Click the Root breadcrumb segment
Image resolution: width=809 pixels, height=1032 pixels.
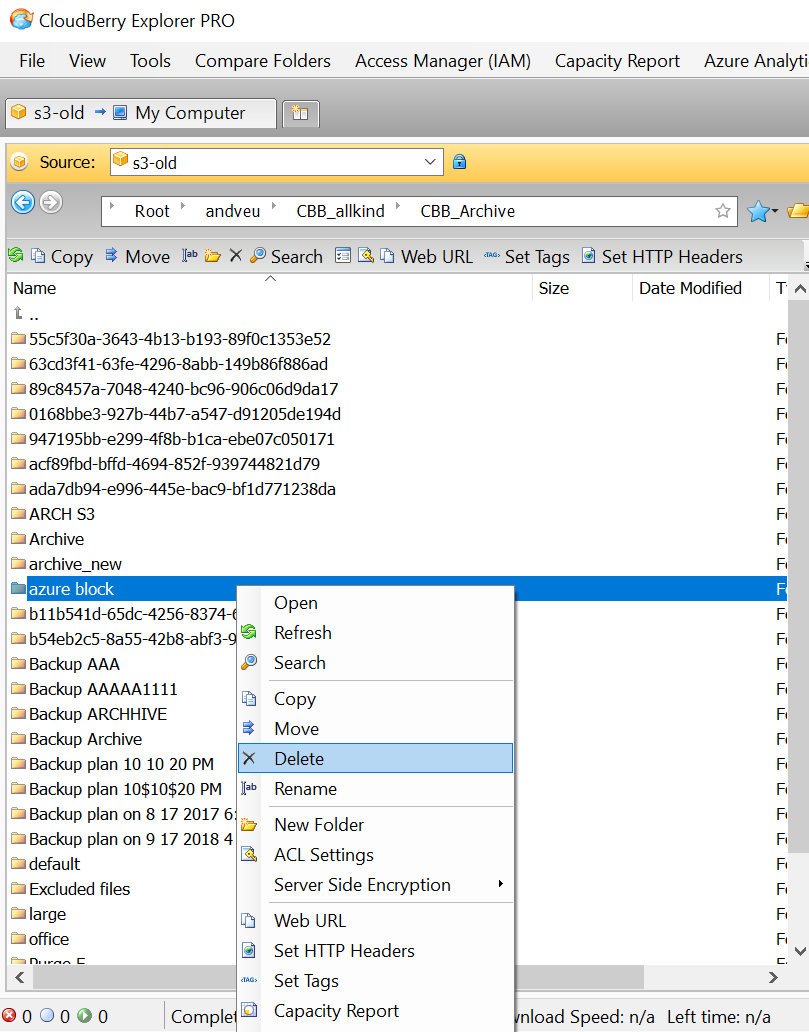(152, 211)
